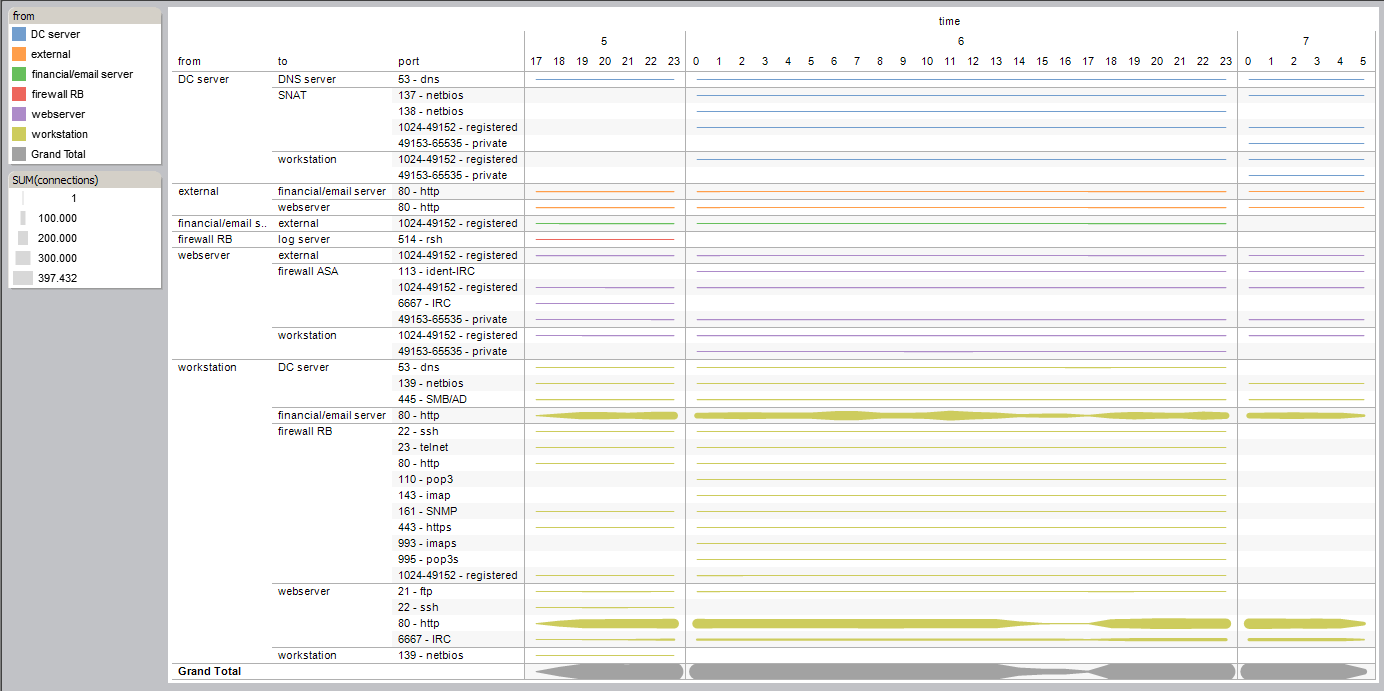Screen dimensions: 1384x691
Task: Select '161 - SNMP' port label
Action: pyautogui.click(x=427, y=511)
